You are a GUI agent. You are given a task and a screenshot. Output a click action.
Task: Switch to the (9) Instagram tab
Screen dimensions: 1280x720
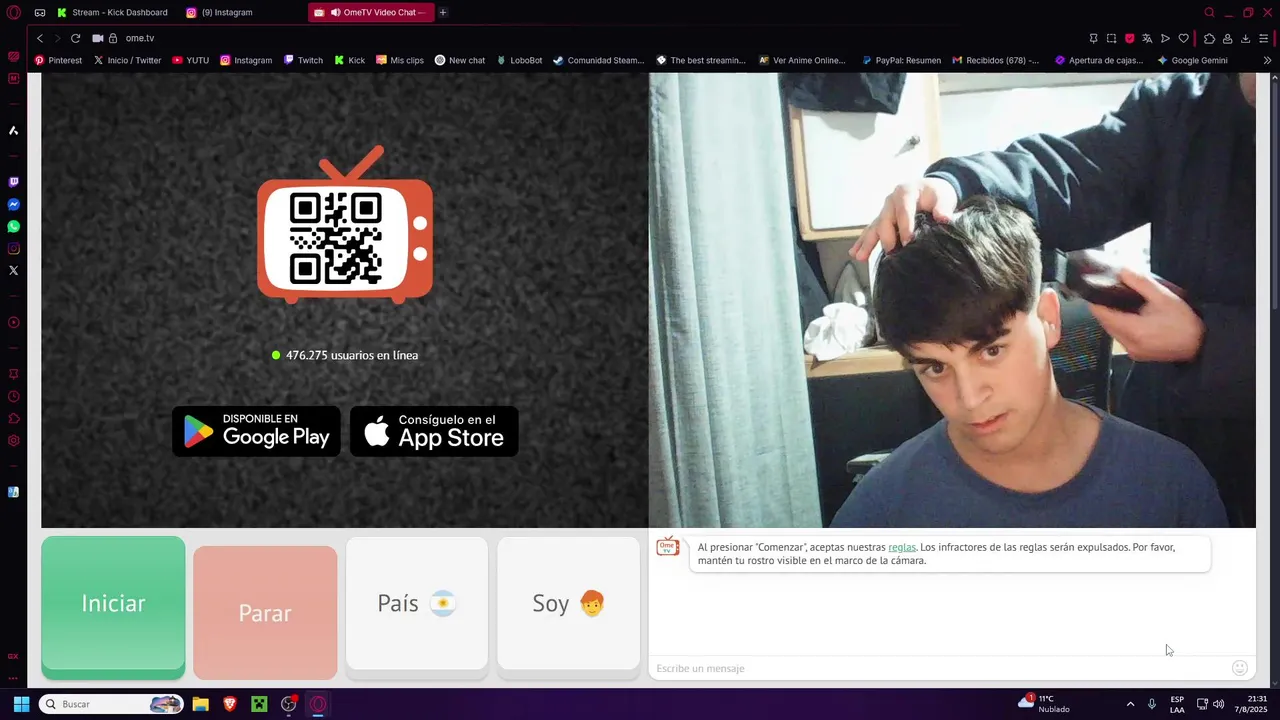point(220,12)
